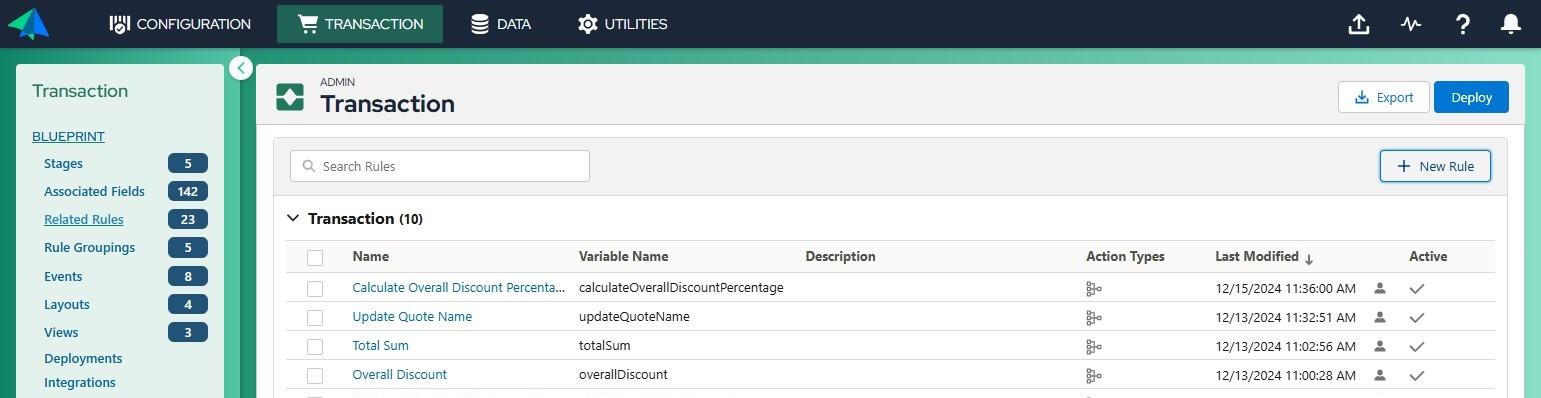Toggle the select-all header checkbox

[x=315, y=257]
